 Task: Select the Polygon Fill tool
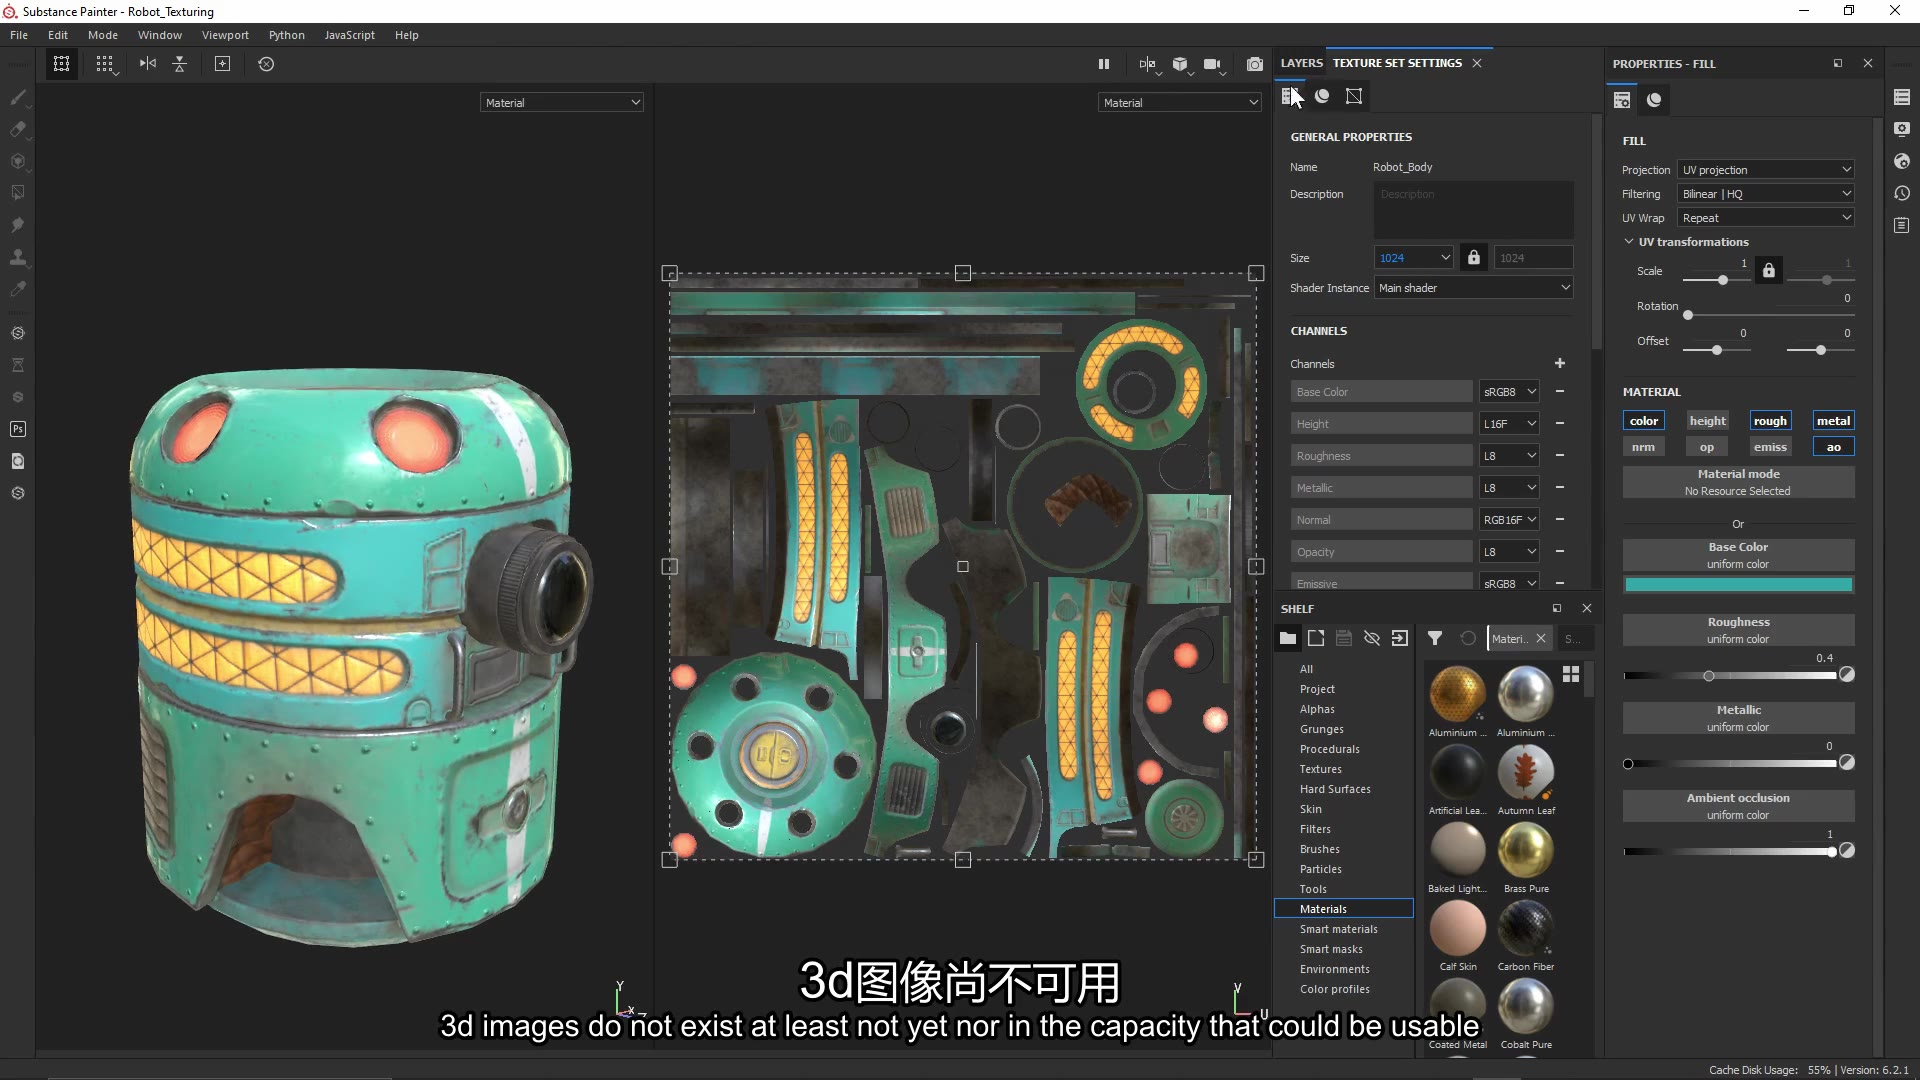tap(17, 193)
